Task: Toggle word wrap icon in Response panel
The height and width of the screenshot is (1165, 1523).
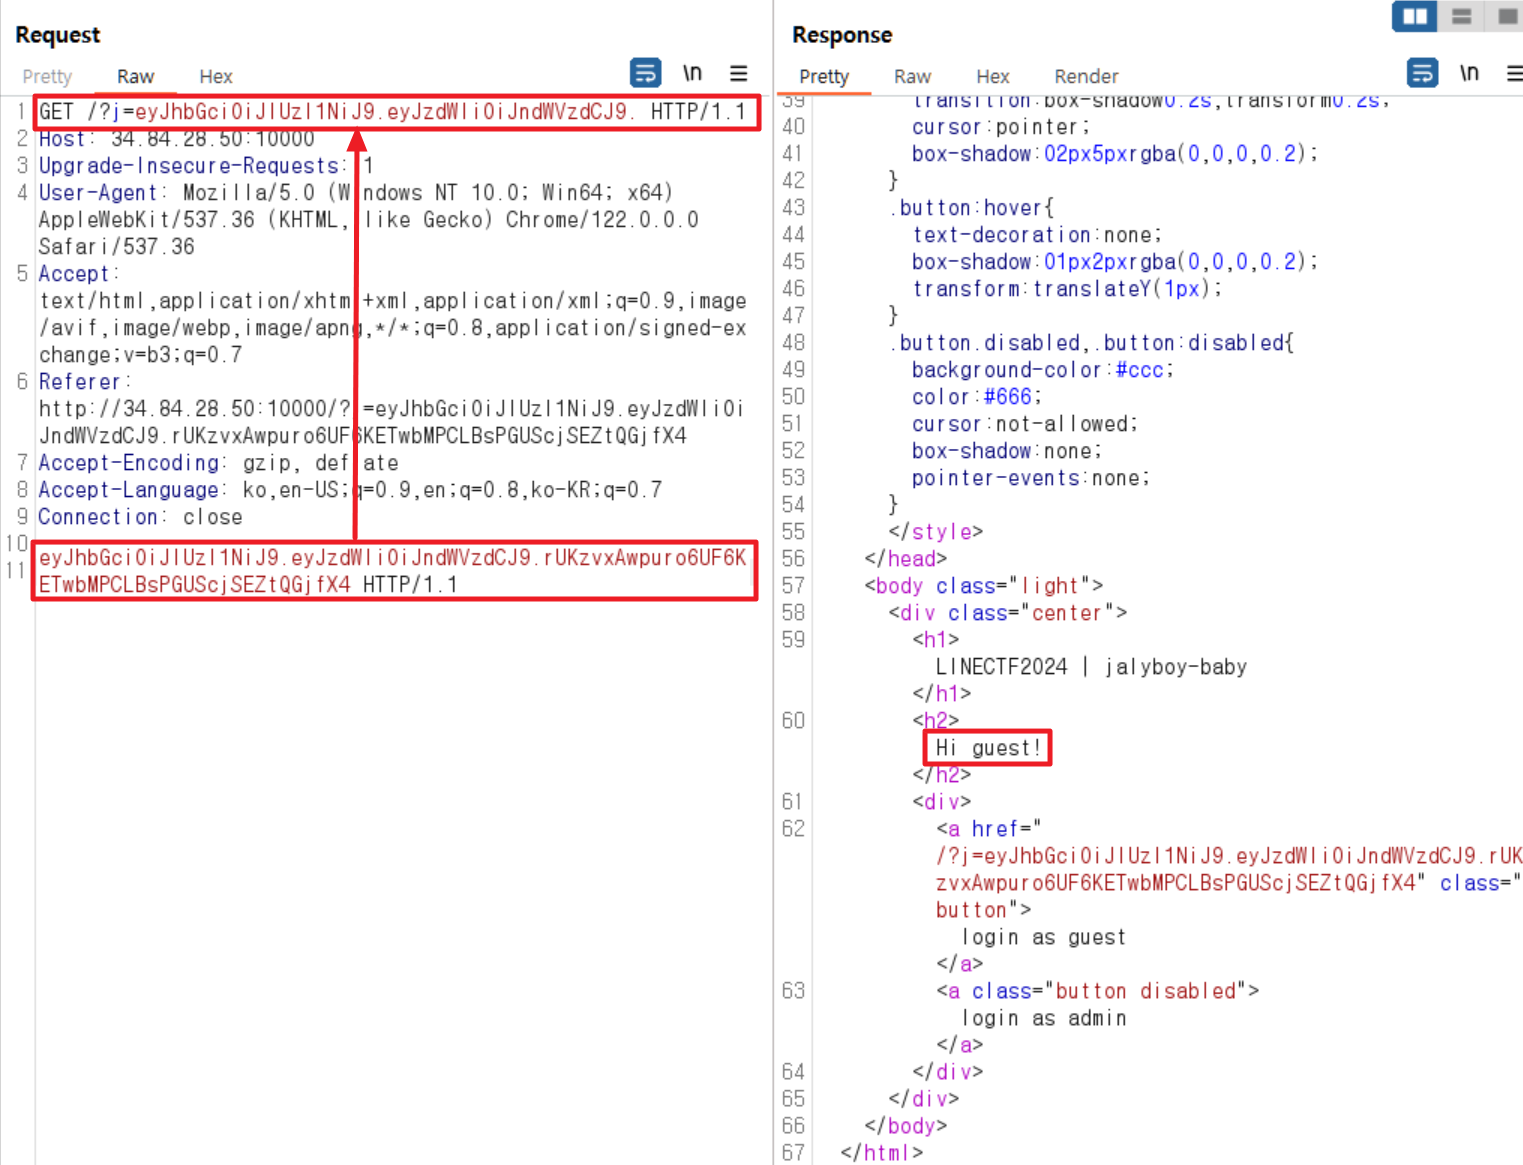Action: tap(1422, 73)
